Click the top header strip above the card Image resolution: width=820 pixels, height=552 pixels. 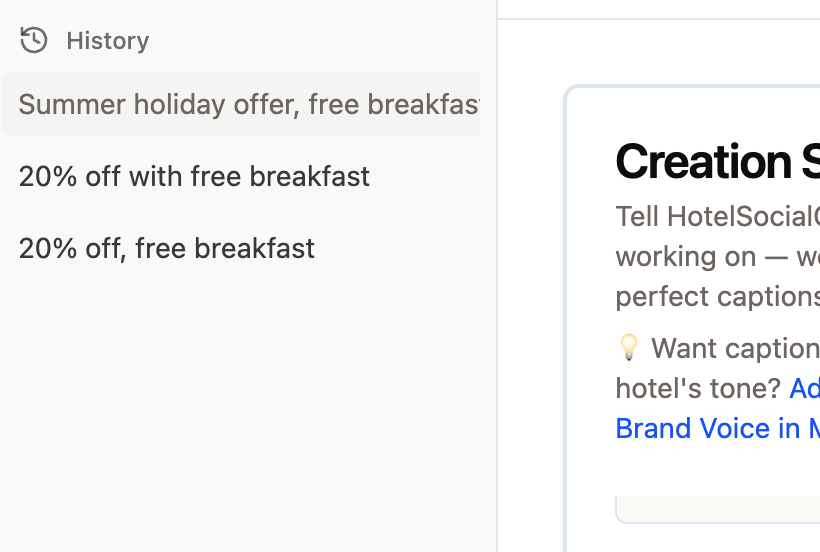pyautogui.click(x=660, y=9)
